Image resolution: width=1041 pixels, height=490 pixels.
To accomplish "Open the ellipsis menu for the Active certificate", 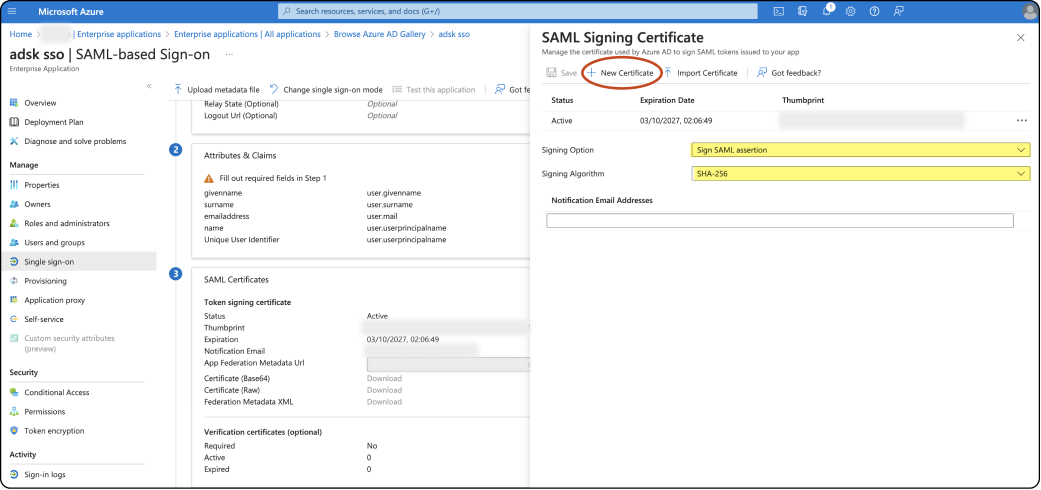I will tap(1021, 121).
